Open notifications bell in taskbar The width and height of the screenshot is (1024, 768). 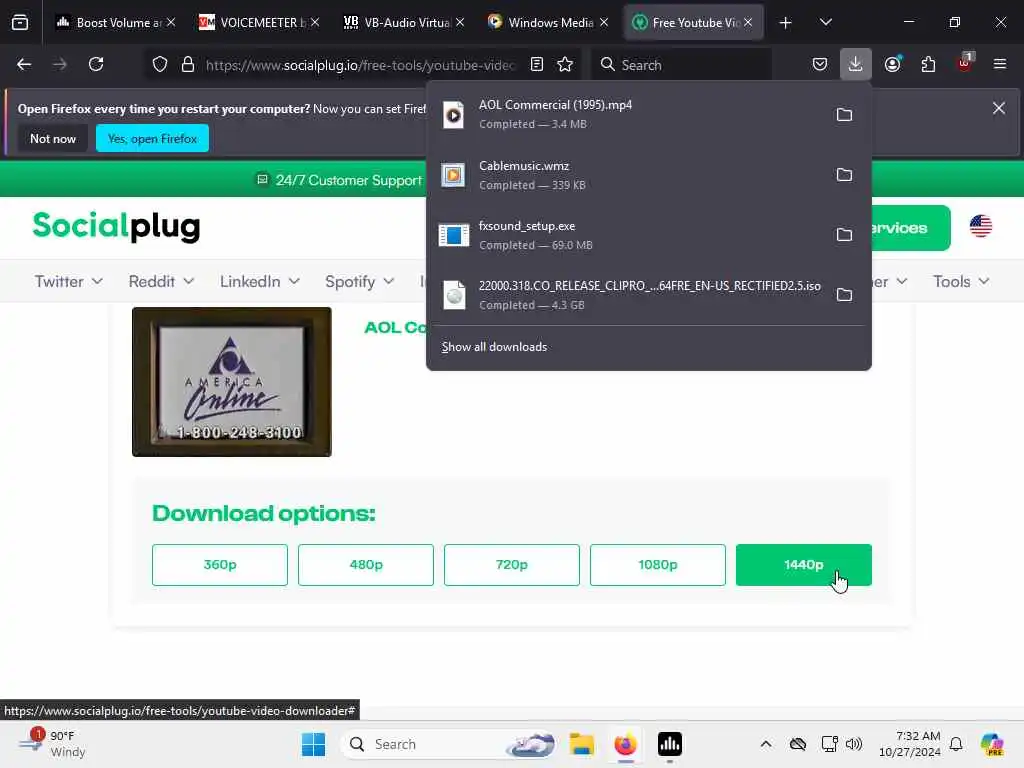pos(956,744)
